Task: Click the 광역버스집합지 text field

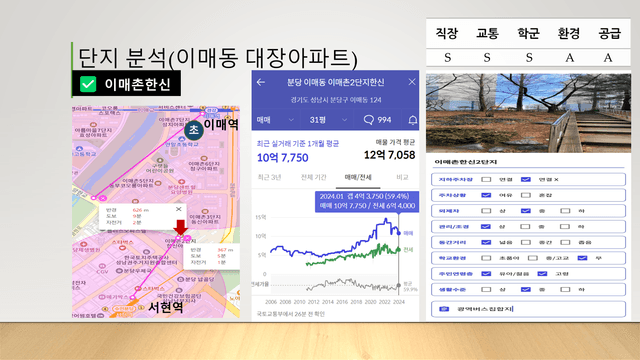Action: coord(528,309)
